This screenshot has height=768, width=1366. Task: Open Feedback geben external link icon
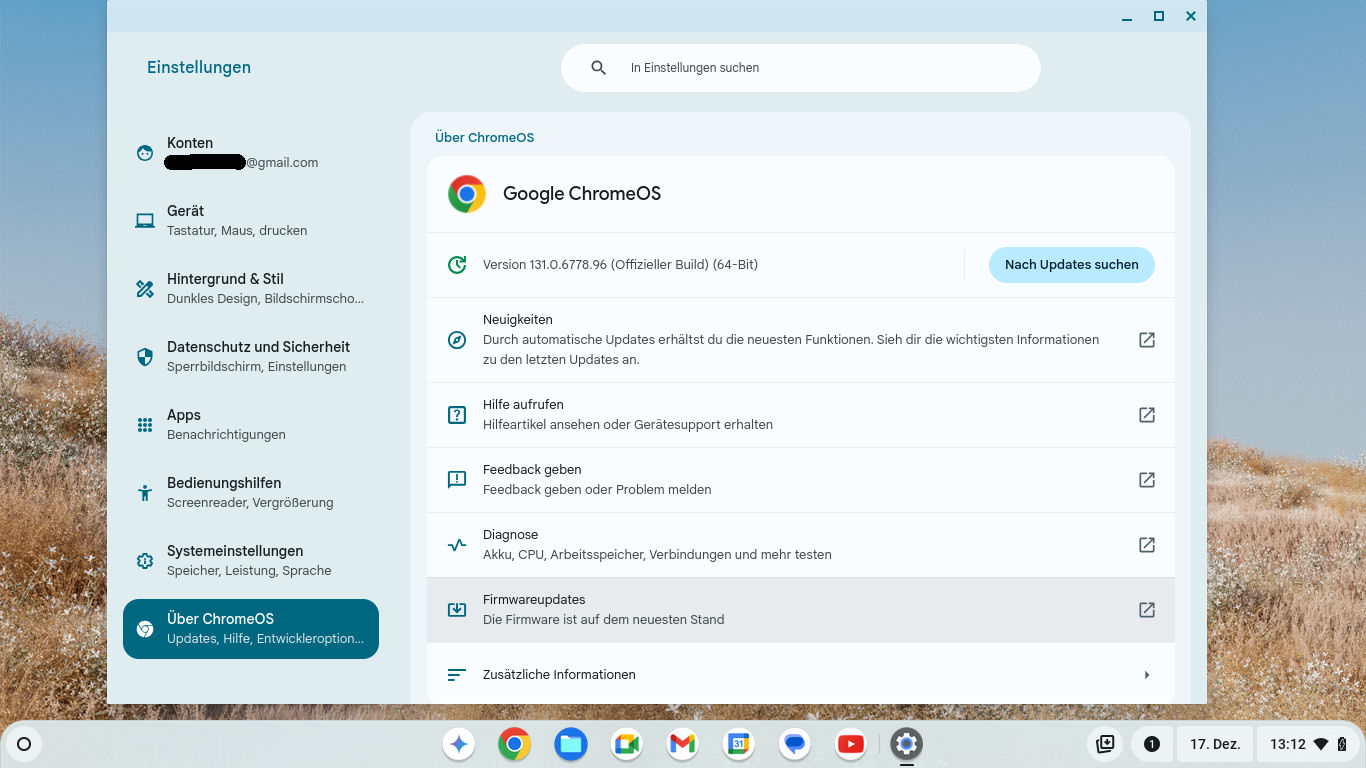pyautogui.click(x=1147, y=480)
